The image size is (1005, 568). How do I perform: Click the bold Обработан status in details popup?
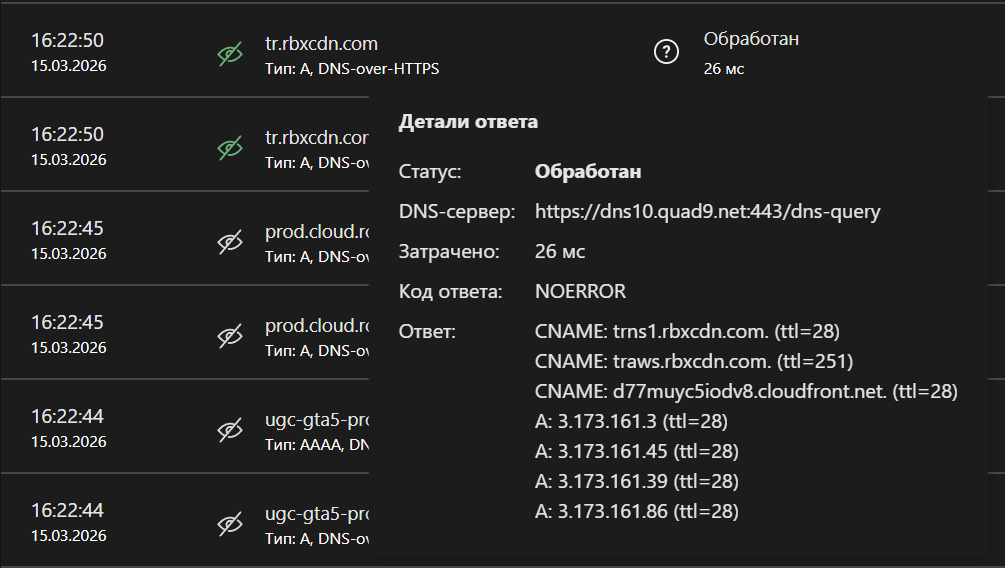coord(588,172)
